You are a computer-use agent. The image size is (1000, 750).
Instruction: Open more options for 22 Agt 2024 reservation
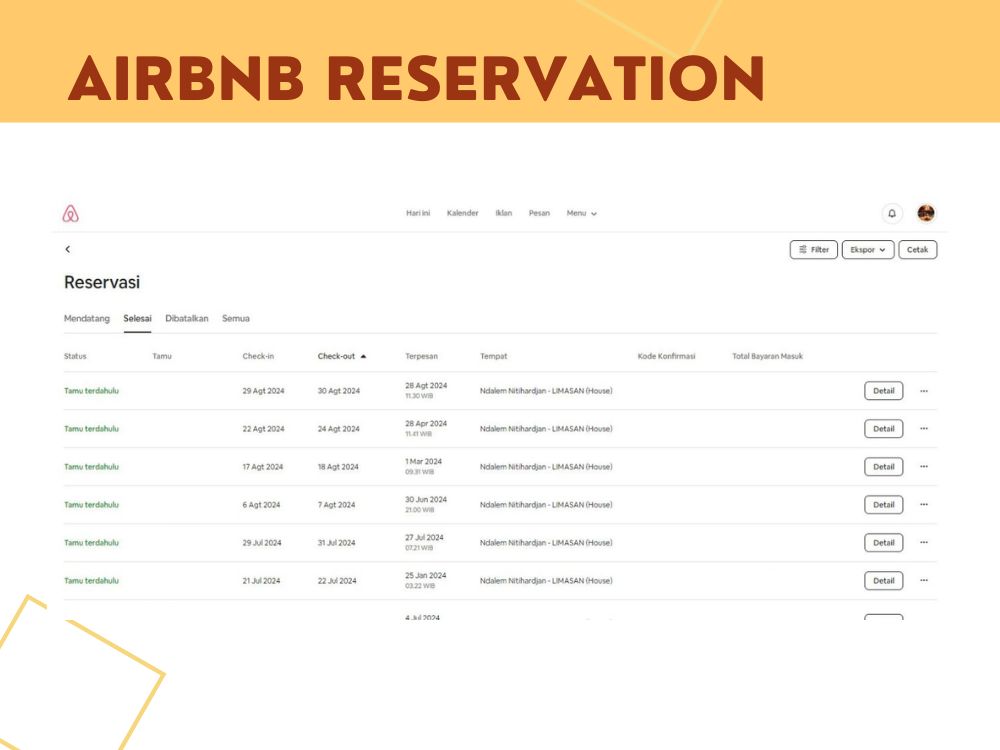tap(923, 429)
